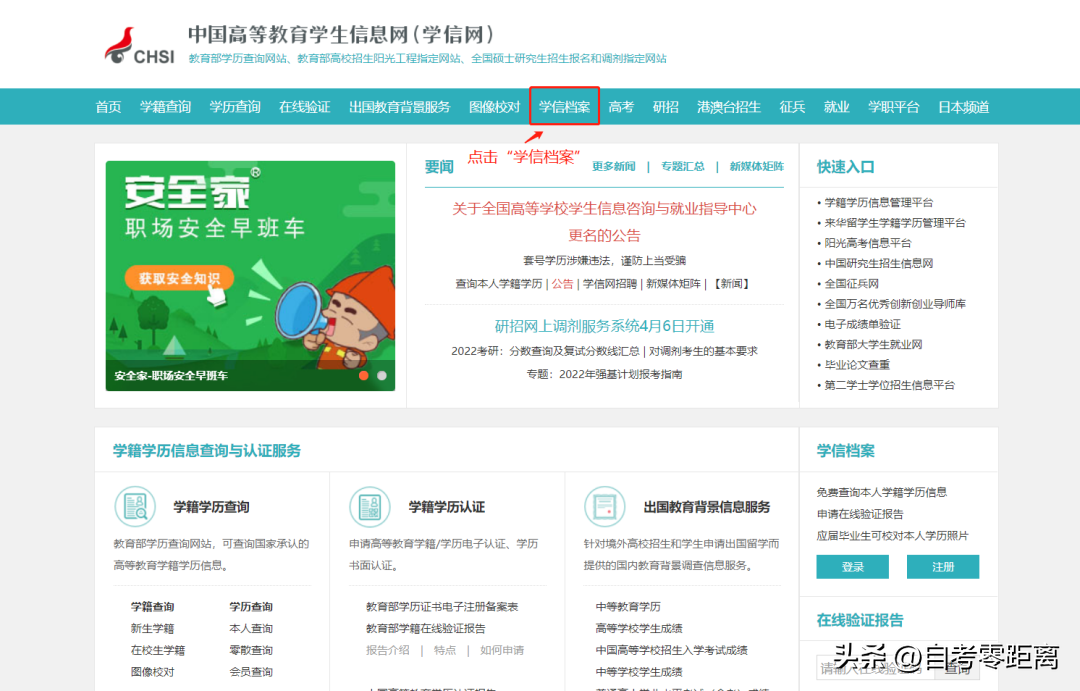Open the 在线验证 nav item
The width and height of the screenshot is (1080, 691).
click(304, 107)
